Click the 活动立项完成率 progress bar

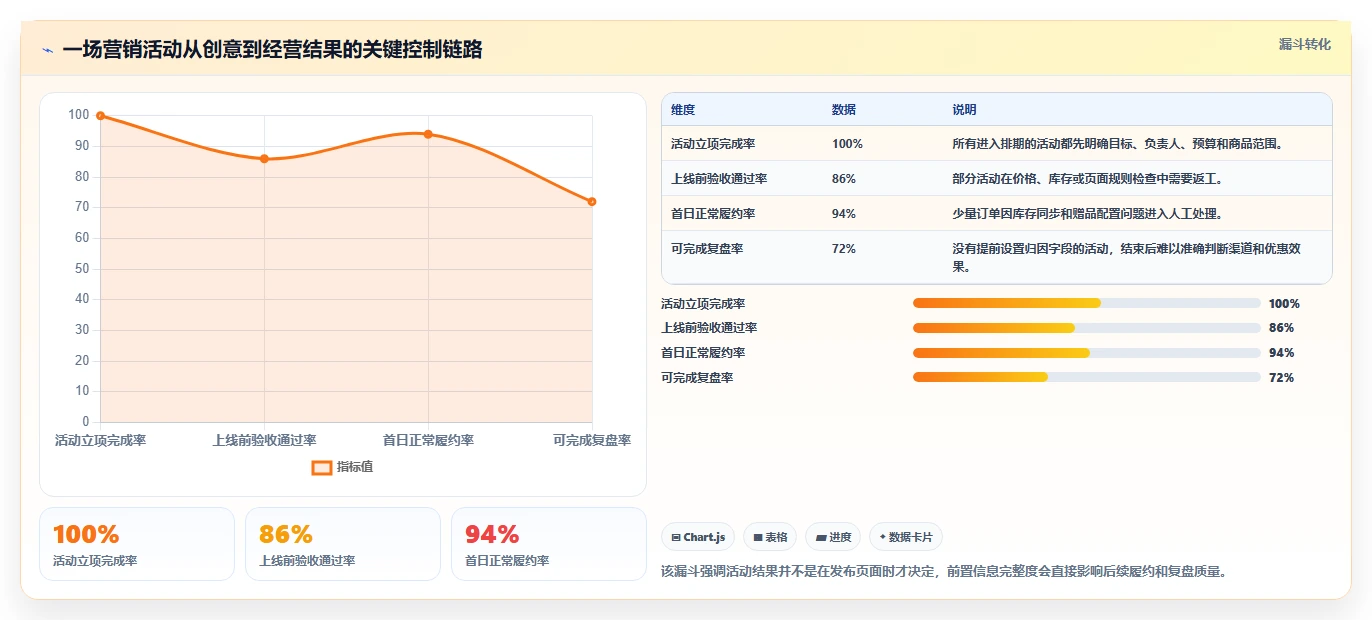[1086, 303]
